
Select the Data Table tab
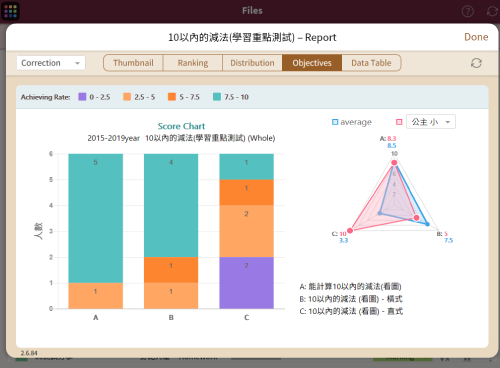(371, 63)
